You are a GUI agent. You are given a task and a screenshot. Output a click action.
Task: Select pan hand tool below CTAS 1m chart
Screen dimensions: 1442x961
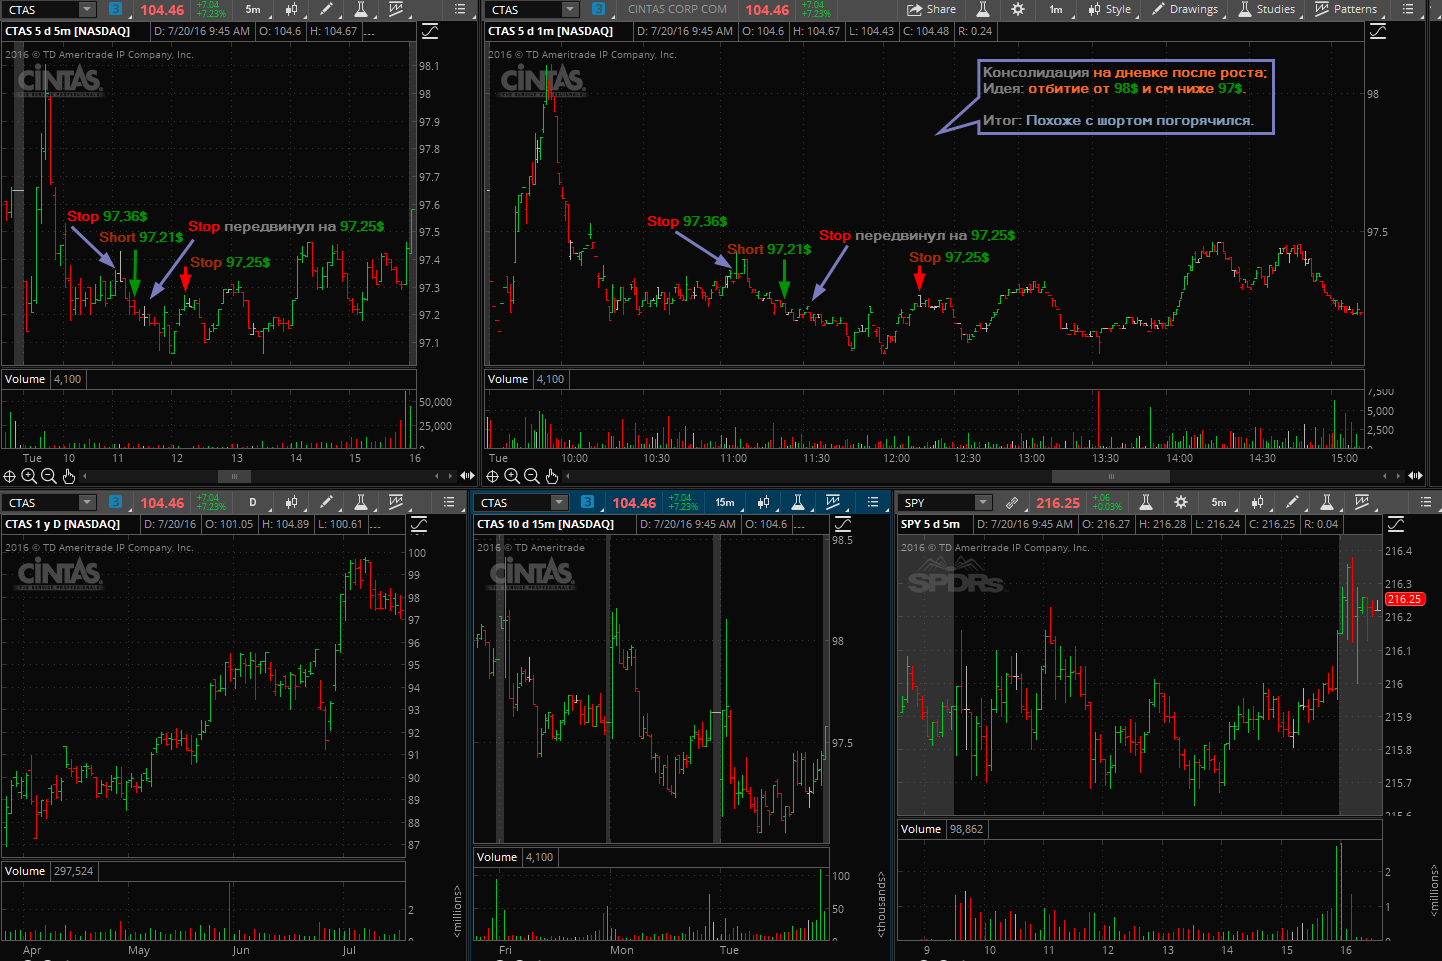(x=551, y=476)
